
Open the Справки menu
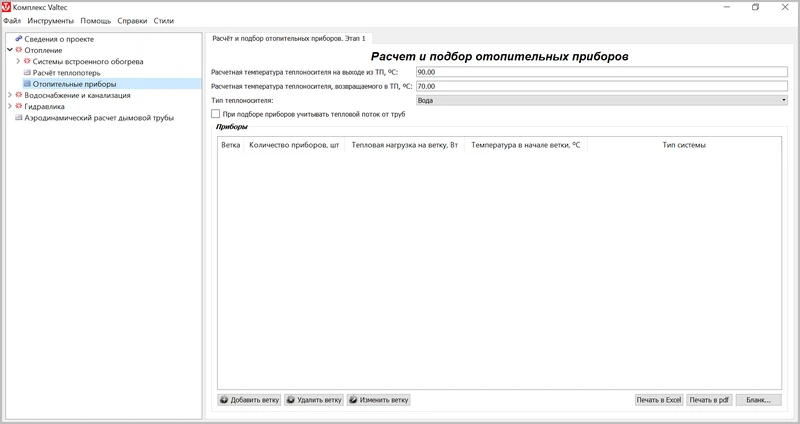[x=132, y=21]
